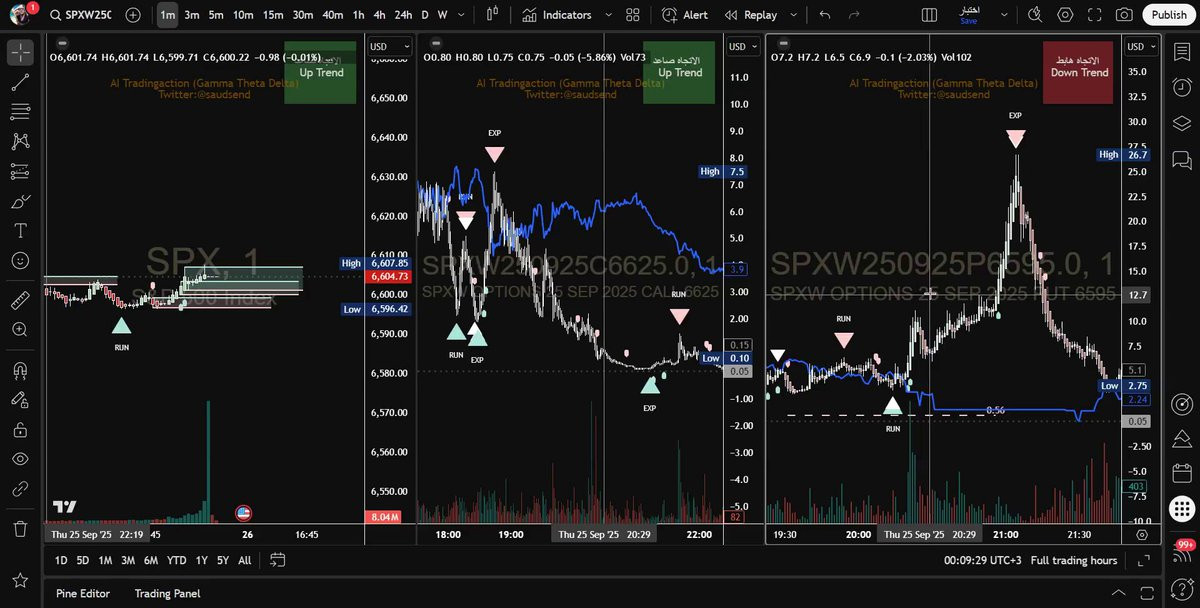Start bar Replay mode

pyautogui.click(x=752, y=15)
